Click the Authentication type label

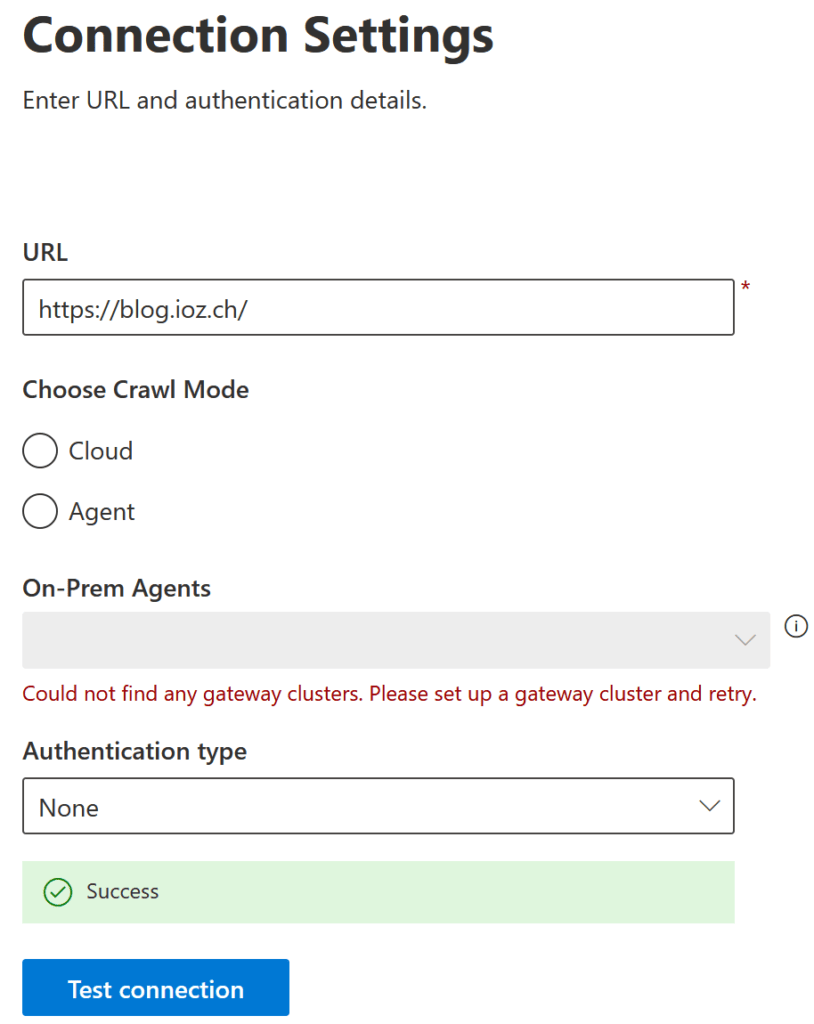point(135,752)
